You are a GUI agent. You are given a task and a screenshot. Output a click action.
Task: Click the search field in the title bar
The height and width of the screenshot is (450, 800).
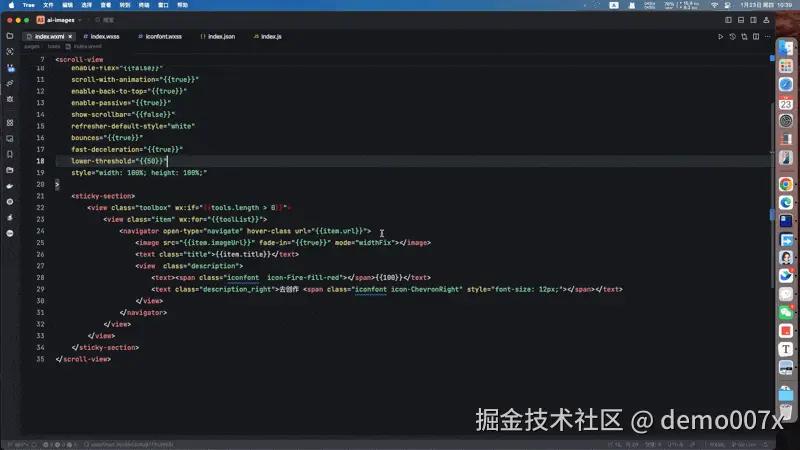pos(105,20)
